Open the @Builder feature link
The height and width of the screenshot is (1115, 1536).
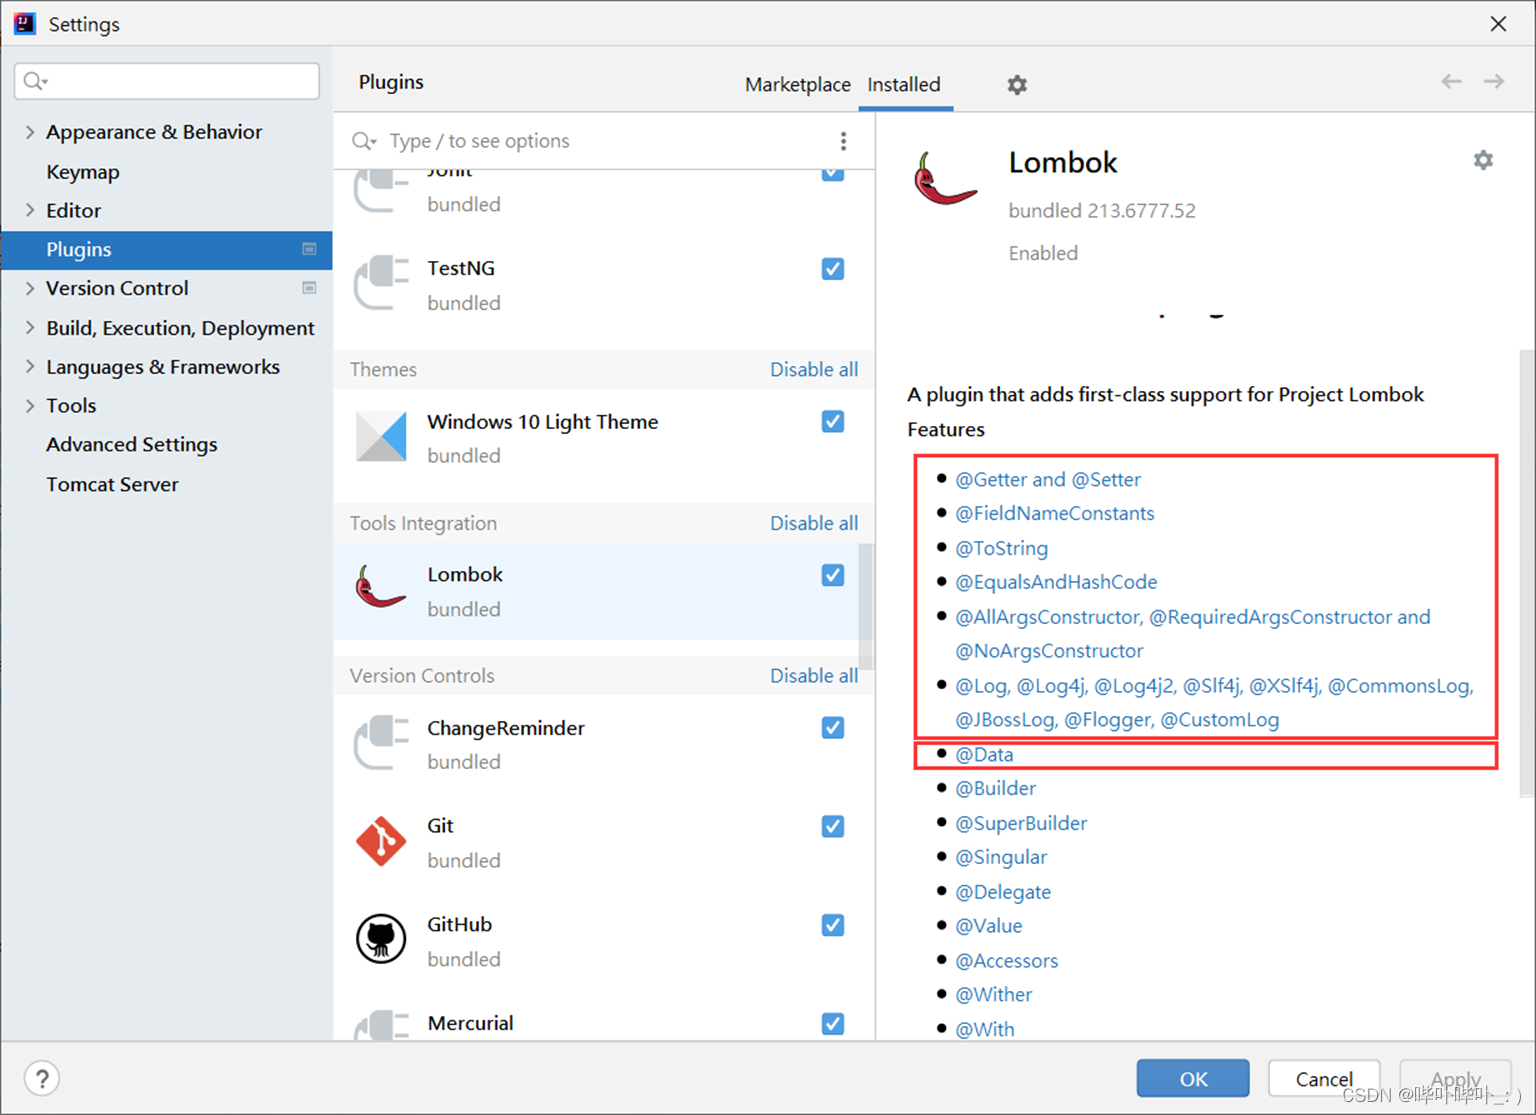[x=996, y=788]
